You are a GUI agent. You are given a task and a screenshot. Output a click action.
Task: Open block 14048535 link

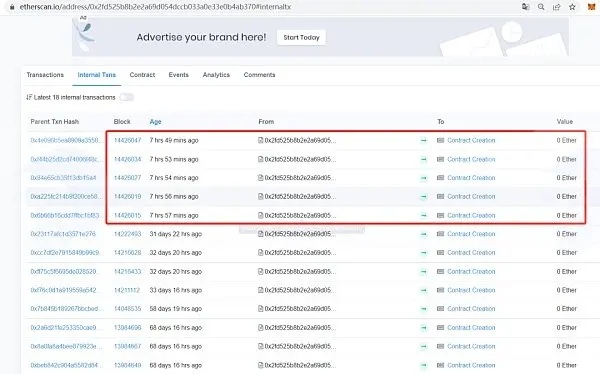coord(127,309)
